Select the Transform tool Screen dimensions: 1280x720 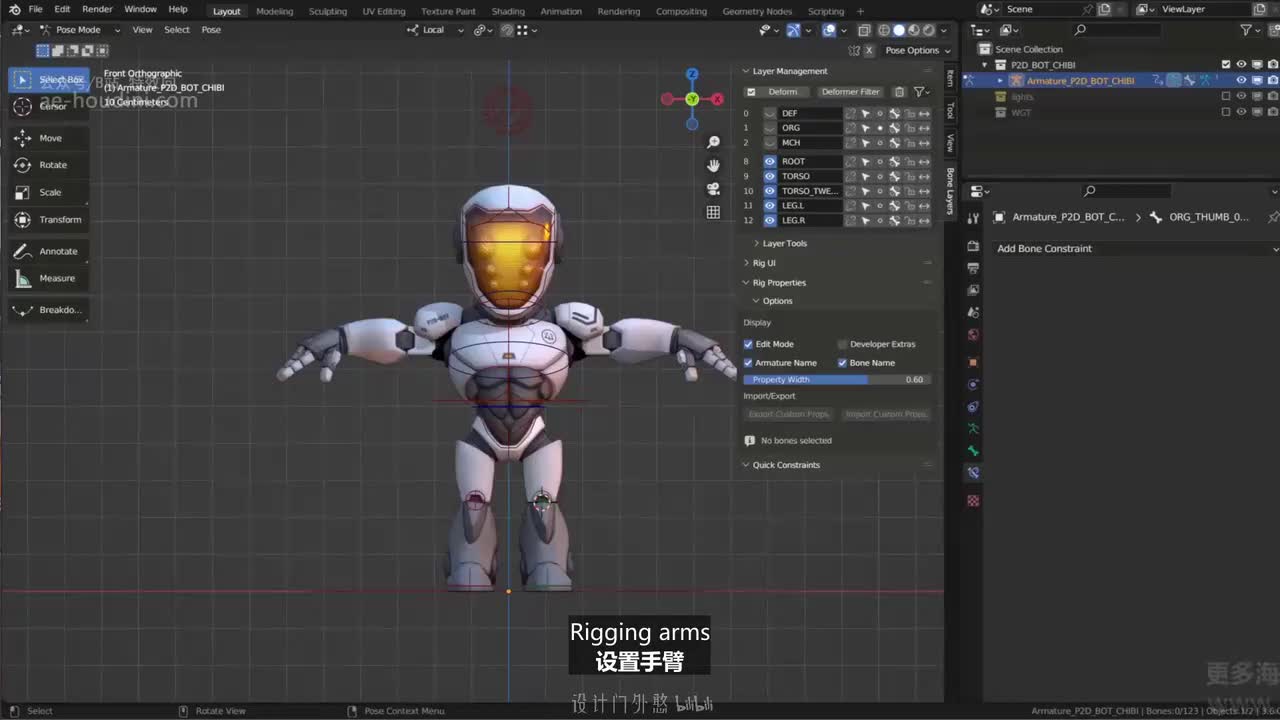[x=48, y=219]
